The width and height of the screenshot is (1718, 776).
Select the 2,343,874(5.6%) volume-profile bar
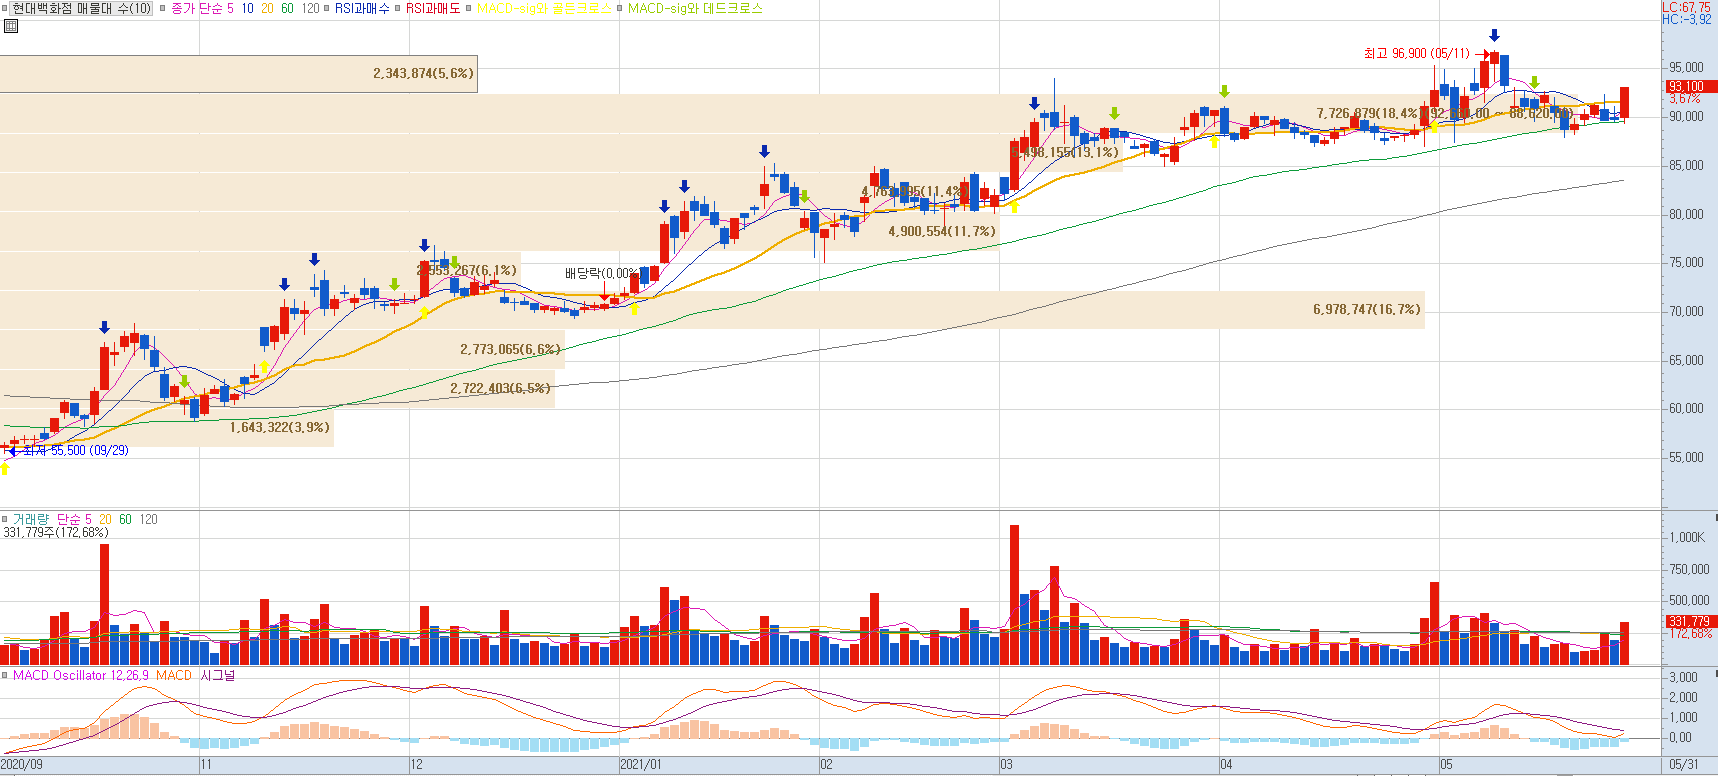[239, 74]
